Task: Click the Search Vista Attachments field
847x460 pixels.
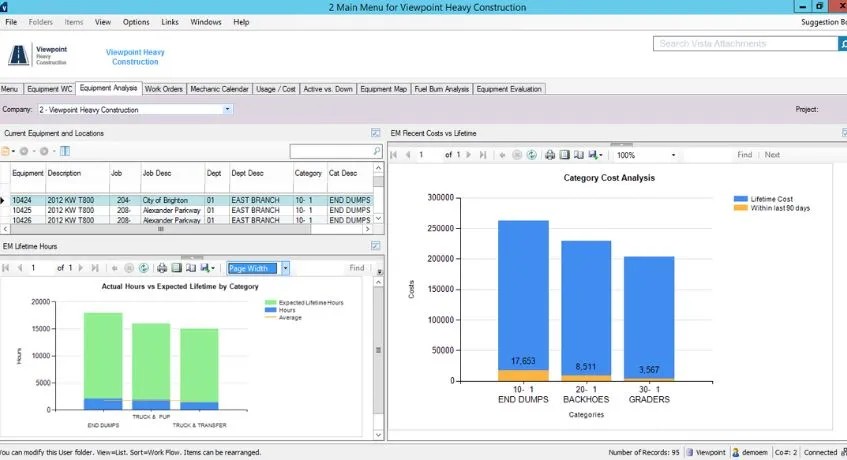Action: coord(745,44)
